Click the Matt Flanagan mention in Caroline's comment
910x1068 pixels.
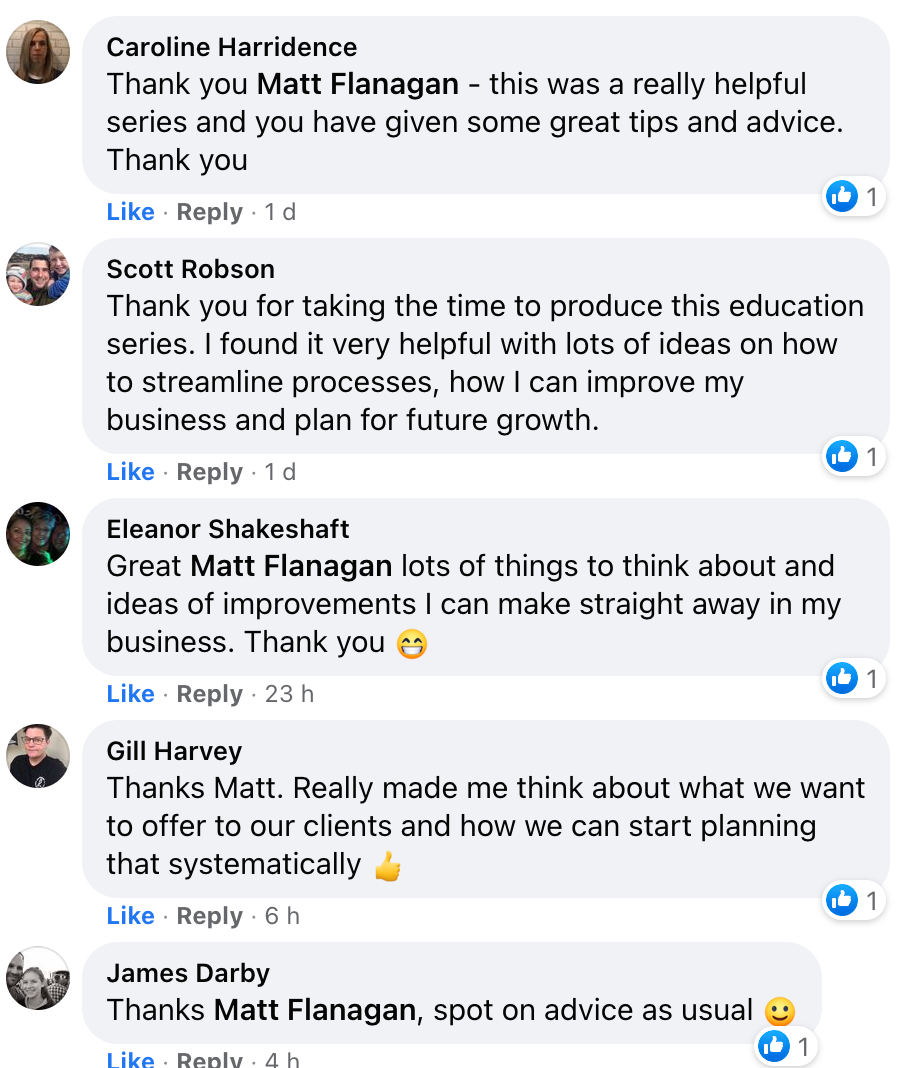click(357, 84)
